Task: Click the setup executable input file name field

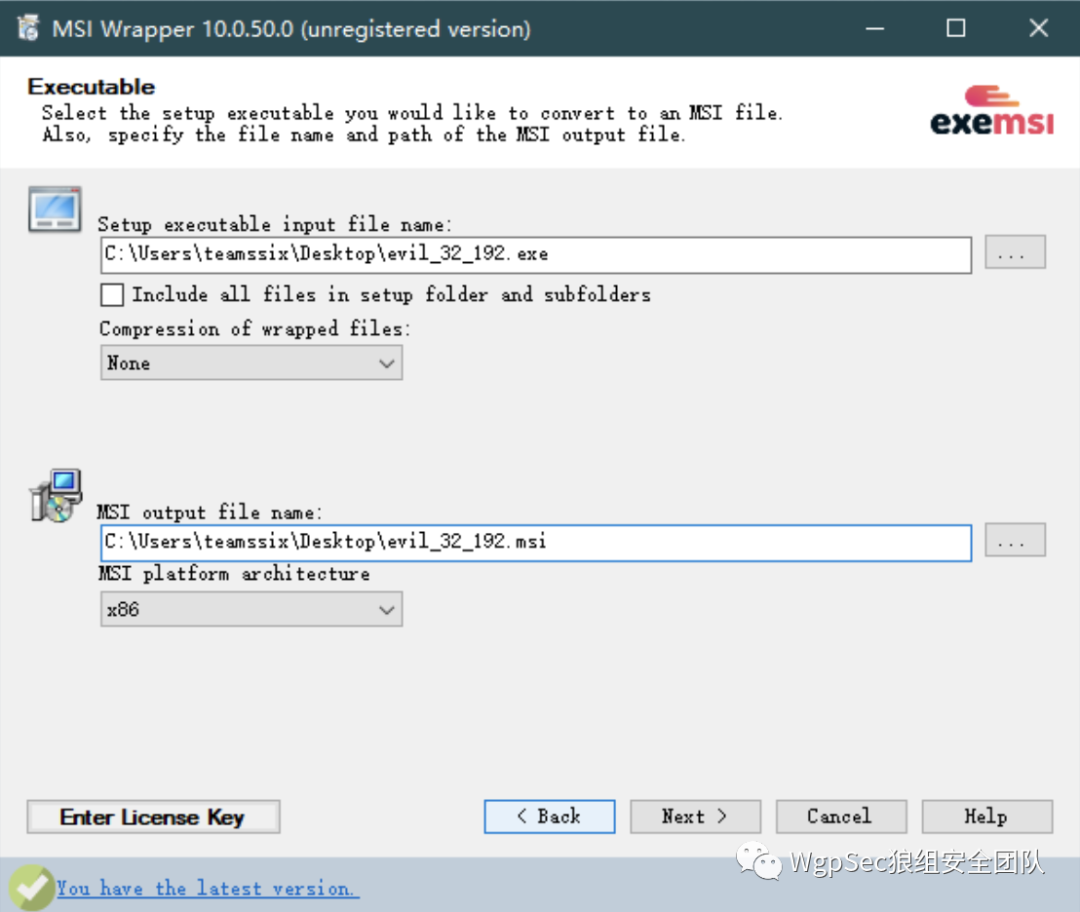Action: 536,254
